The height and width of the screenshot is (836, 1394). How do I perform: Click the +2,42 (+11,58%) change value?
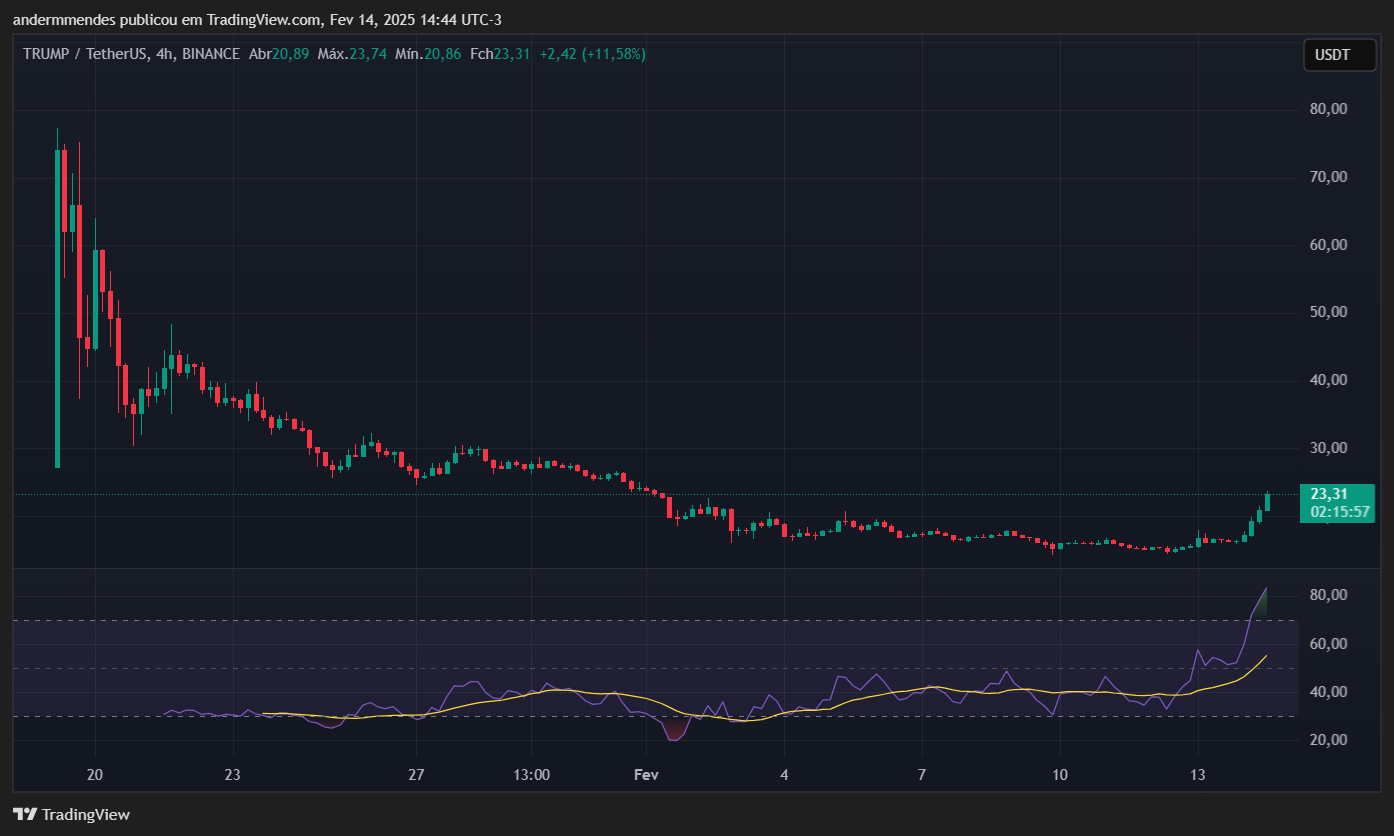[x=593, y=54]
